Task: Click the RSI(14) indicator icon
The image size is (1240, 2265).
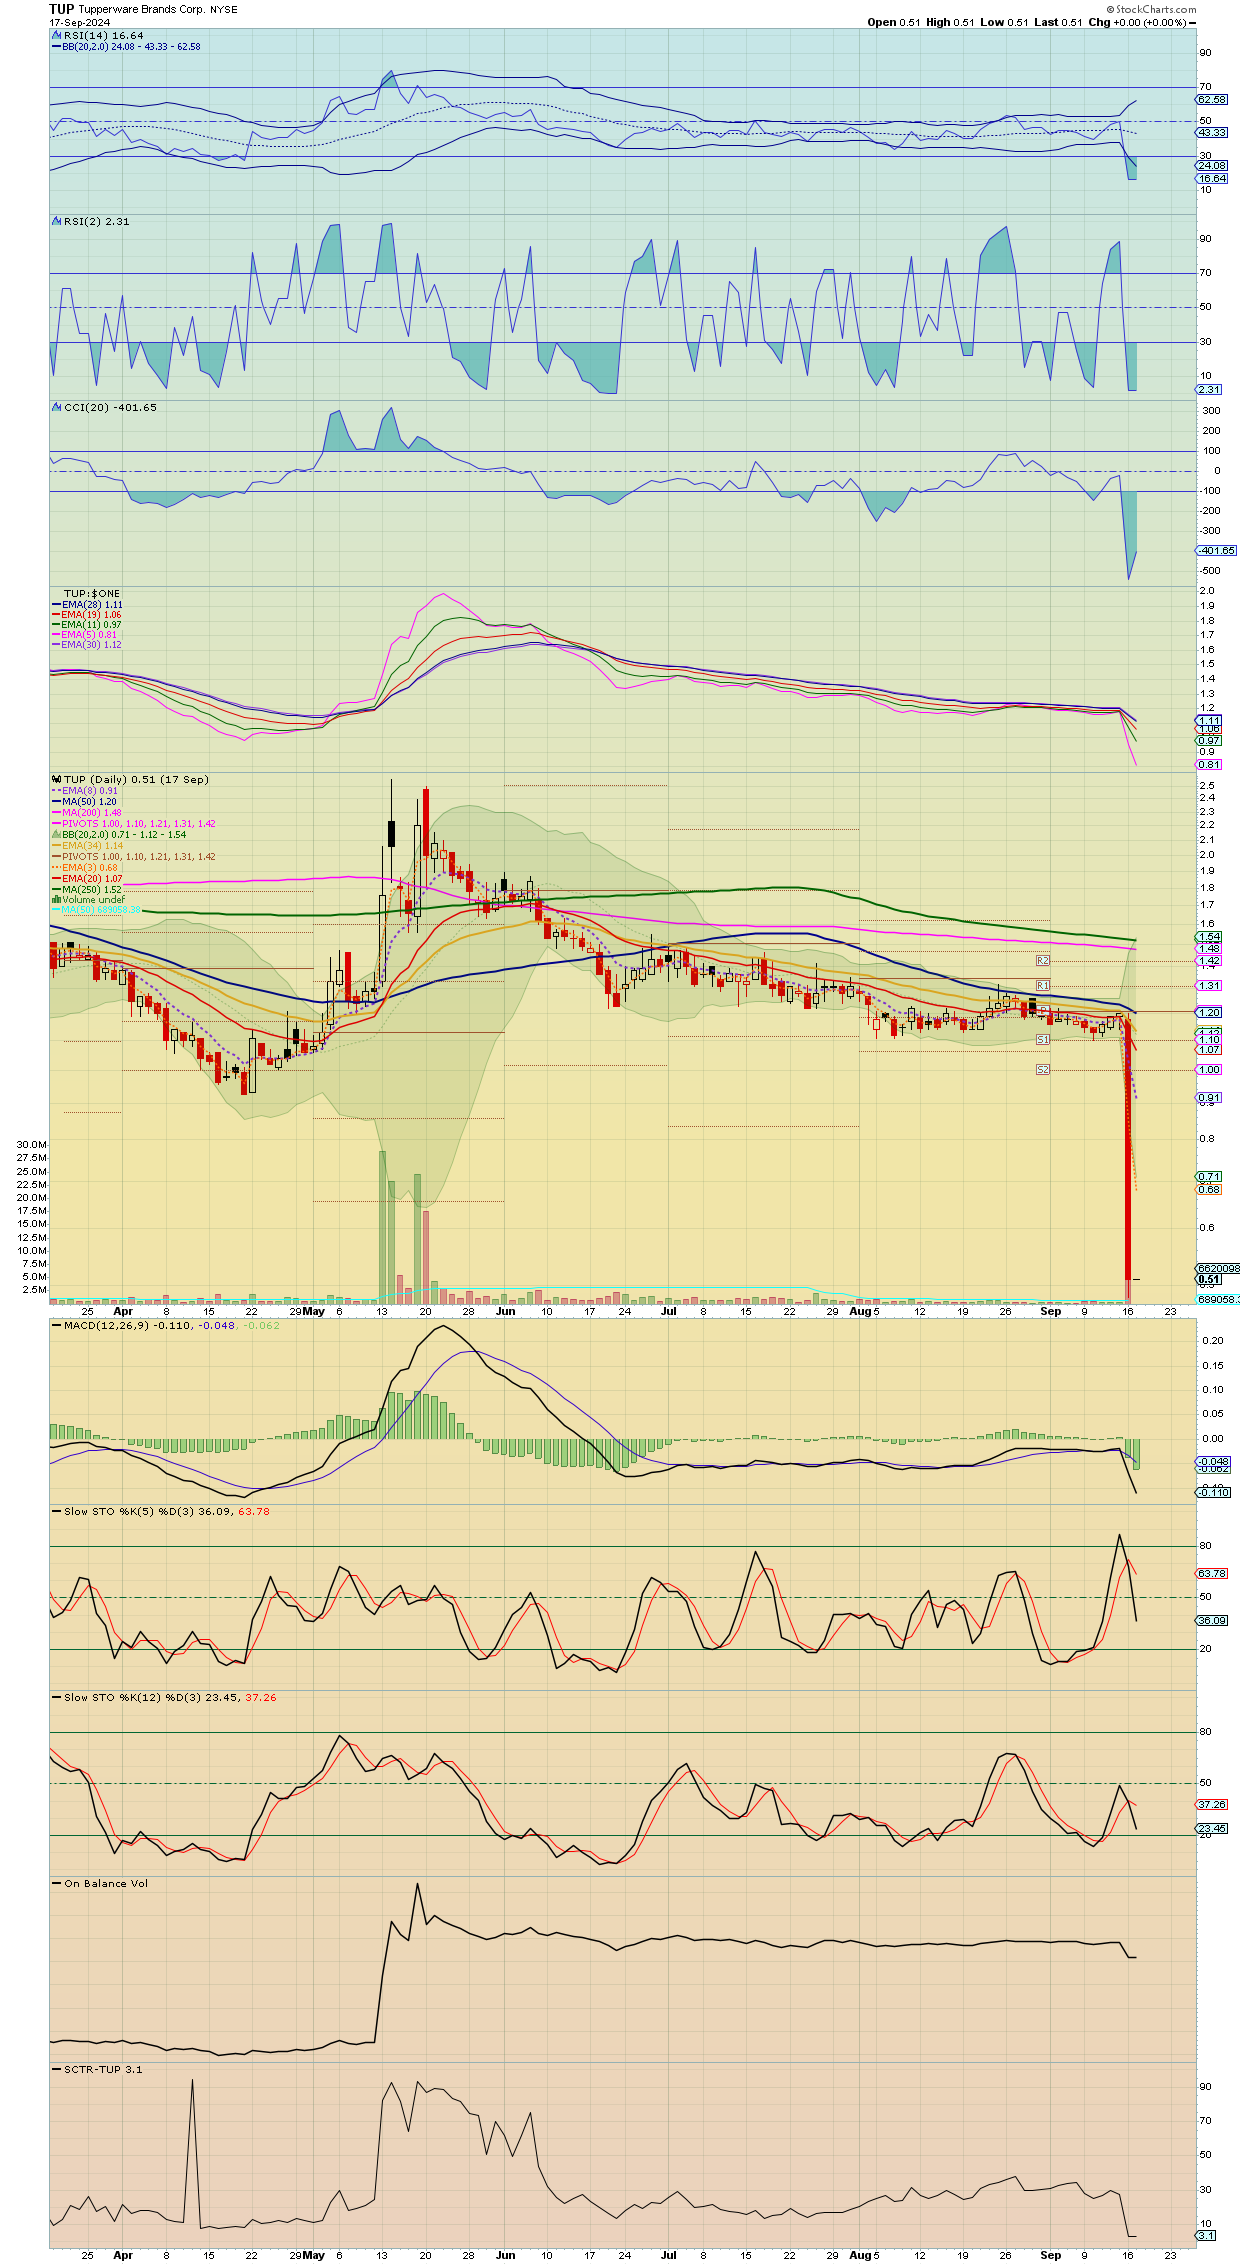Action: tap(56, 35)
